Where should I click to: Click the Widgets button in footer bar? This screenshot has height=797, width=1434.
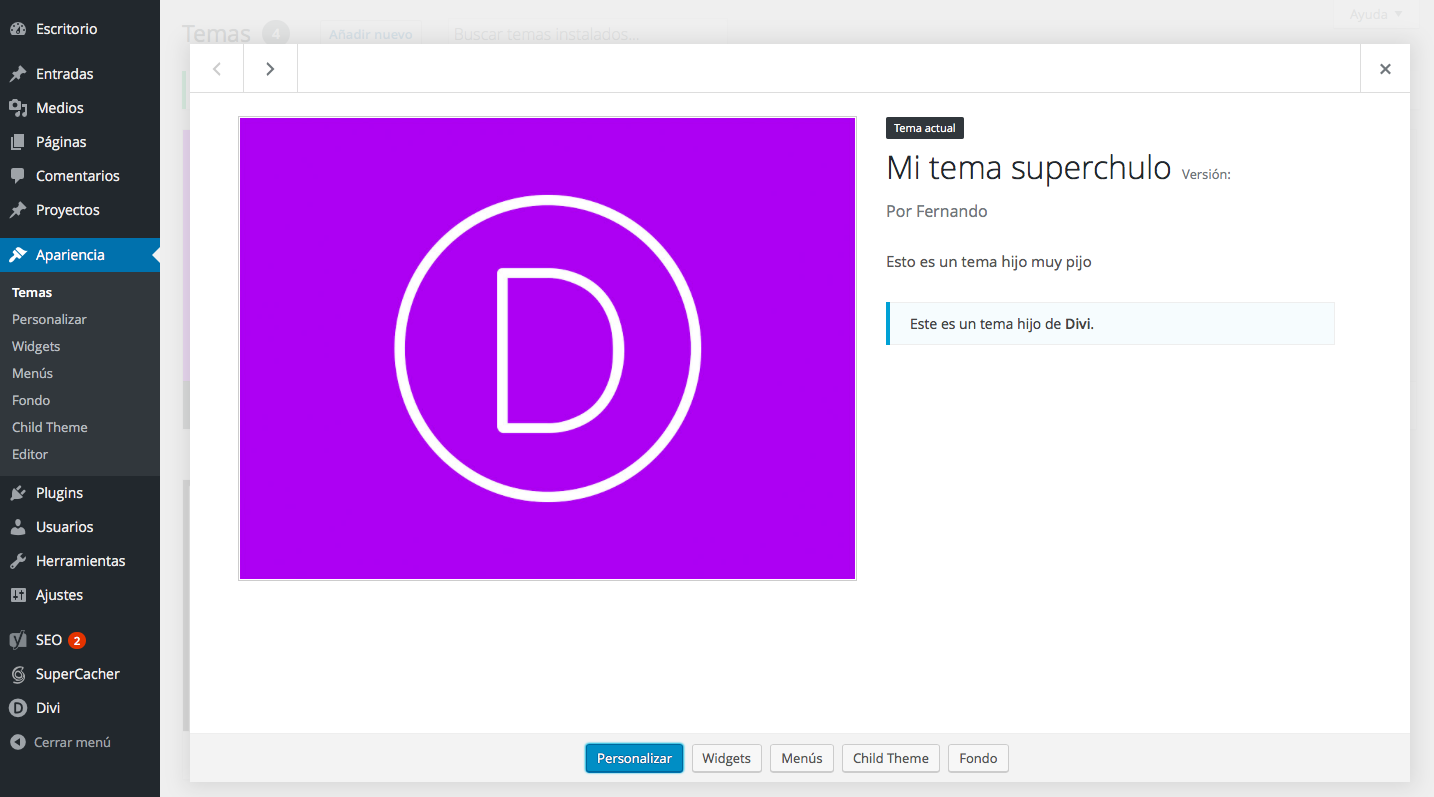click(x=726, y=758)
